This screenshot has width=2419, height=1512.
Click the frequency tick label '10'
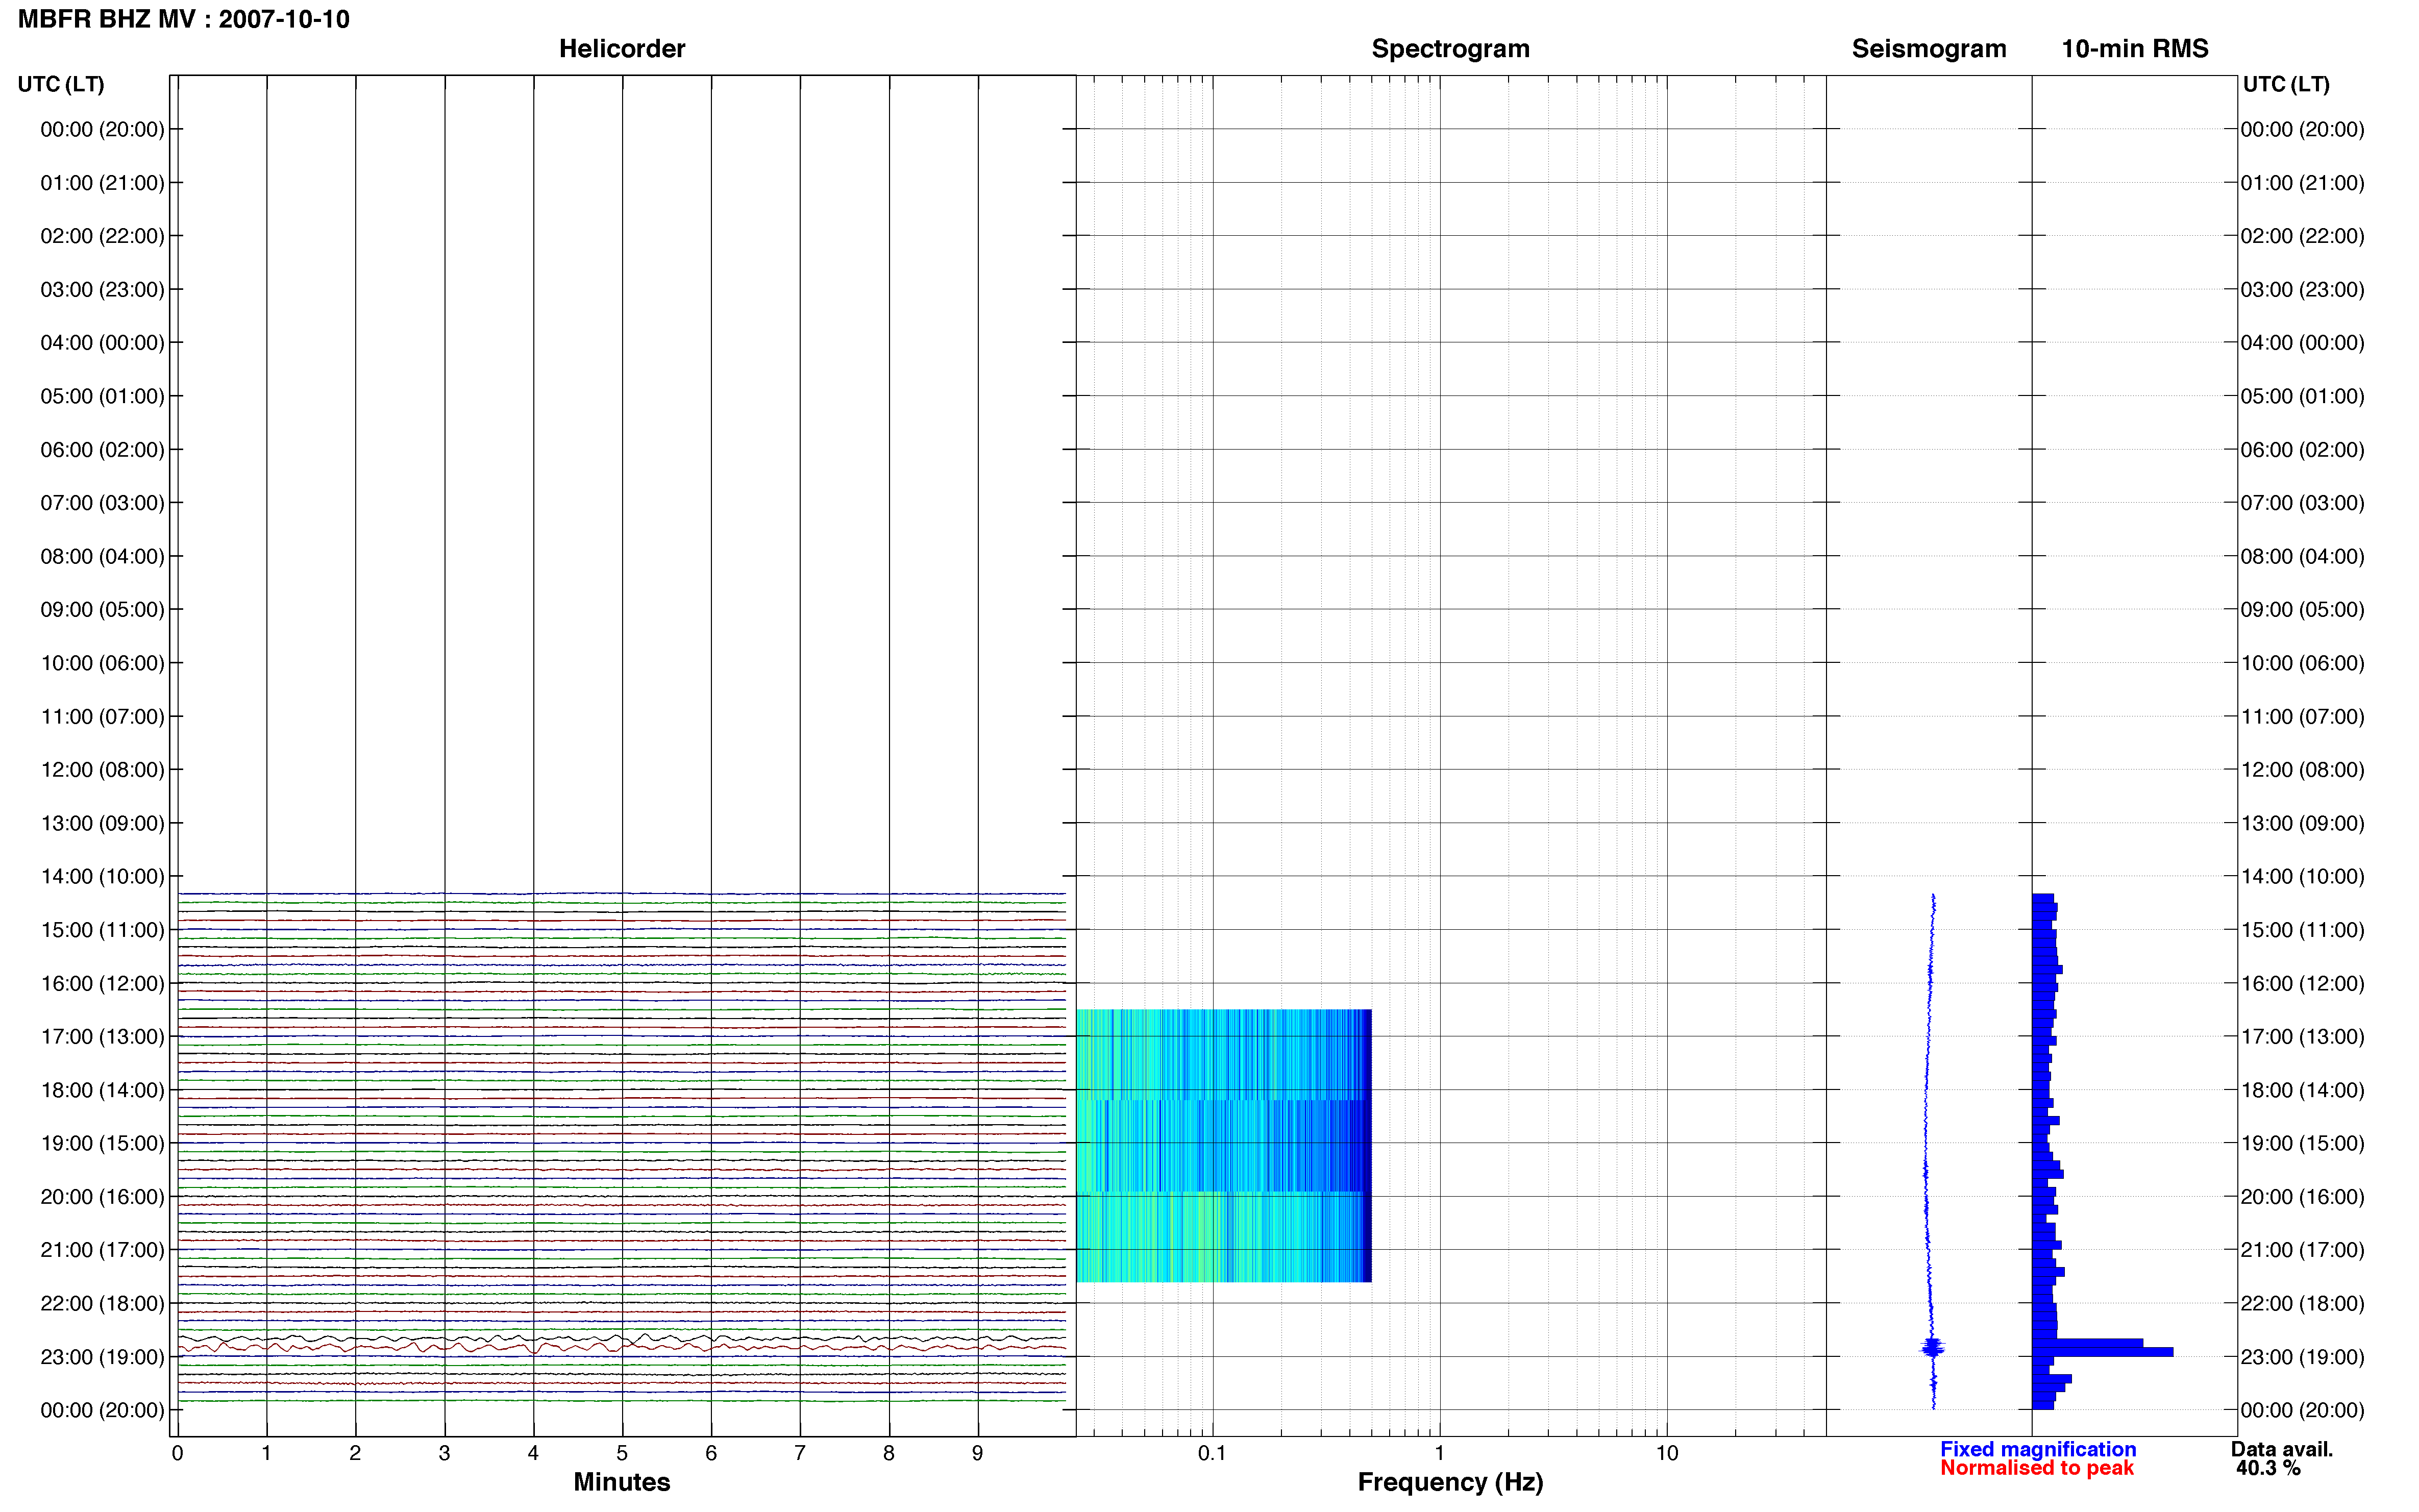pos(1667,1453)
